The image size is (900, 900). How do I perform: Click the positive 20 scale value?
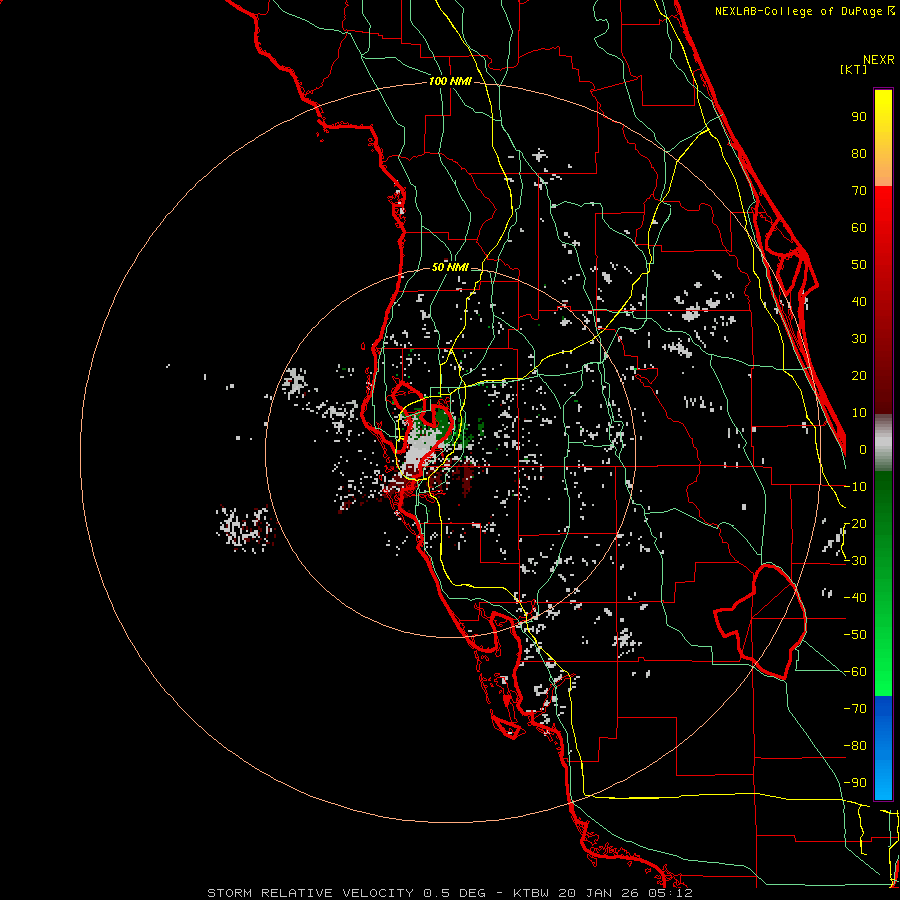859,375
